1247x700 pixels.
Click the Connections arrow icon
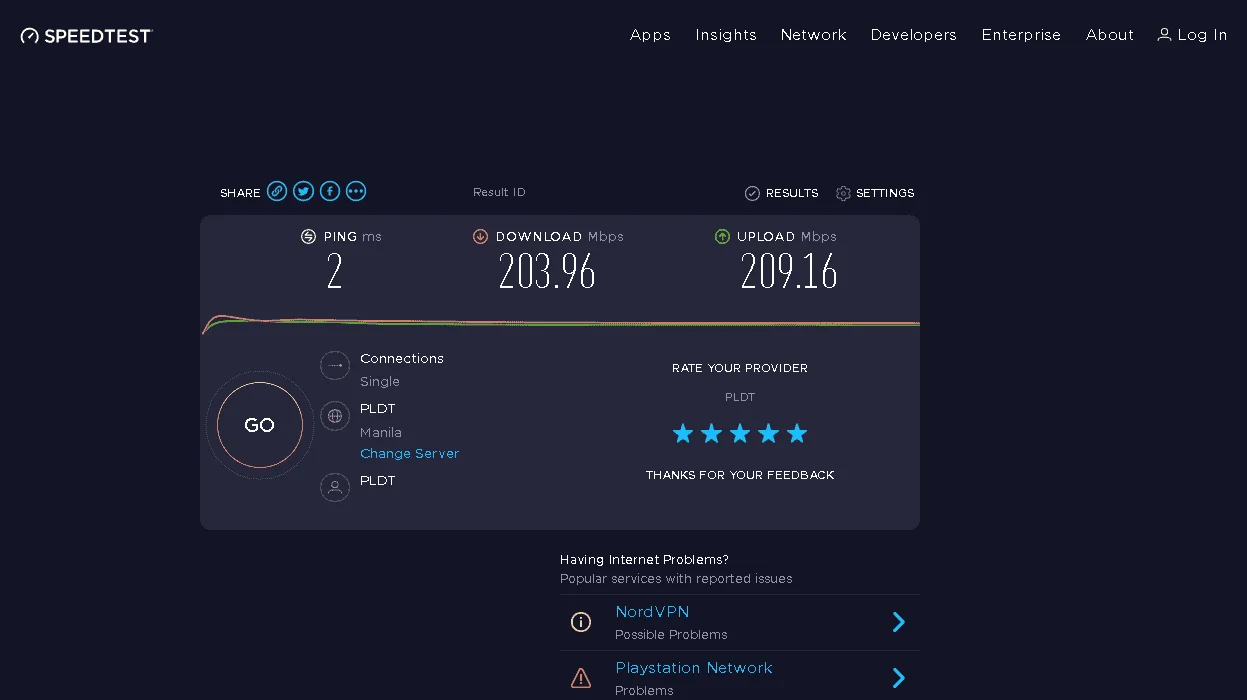pos(335,366)
